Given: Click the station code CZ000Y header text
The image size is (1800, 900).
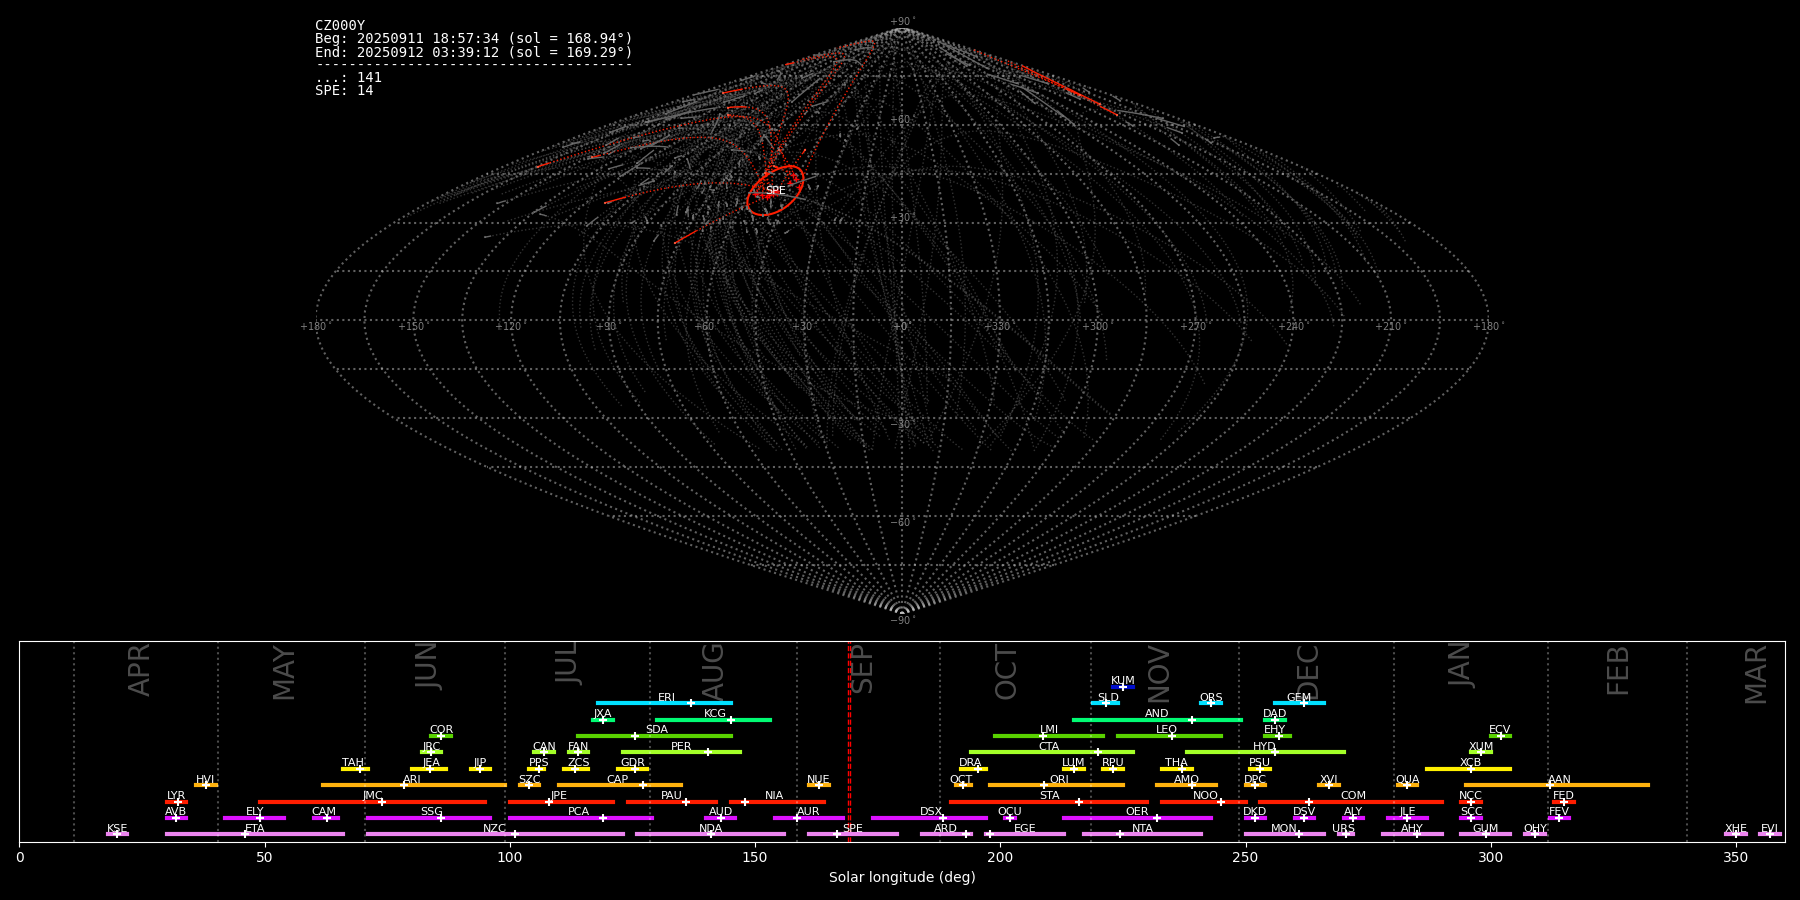Looking at the screenshot, I should pyautogui.click(x=340, y=26).
